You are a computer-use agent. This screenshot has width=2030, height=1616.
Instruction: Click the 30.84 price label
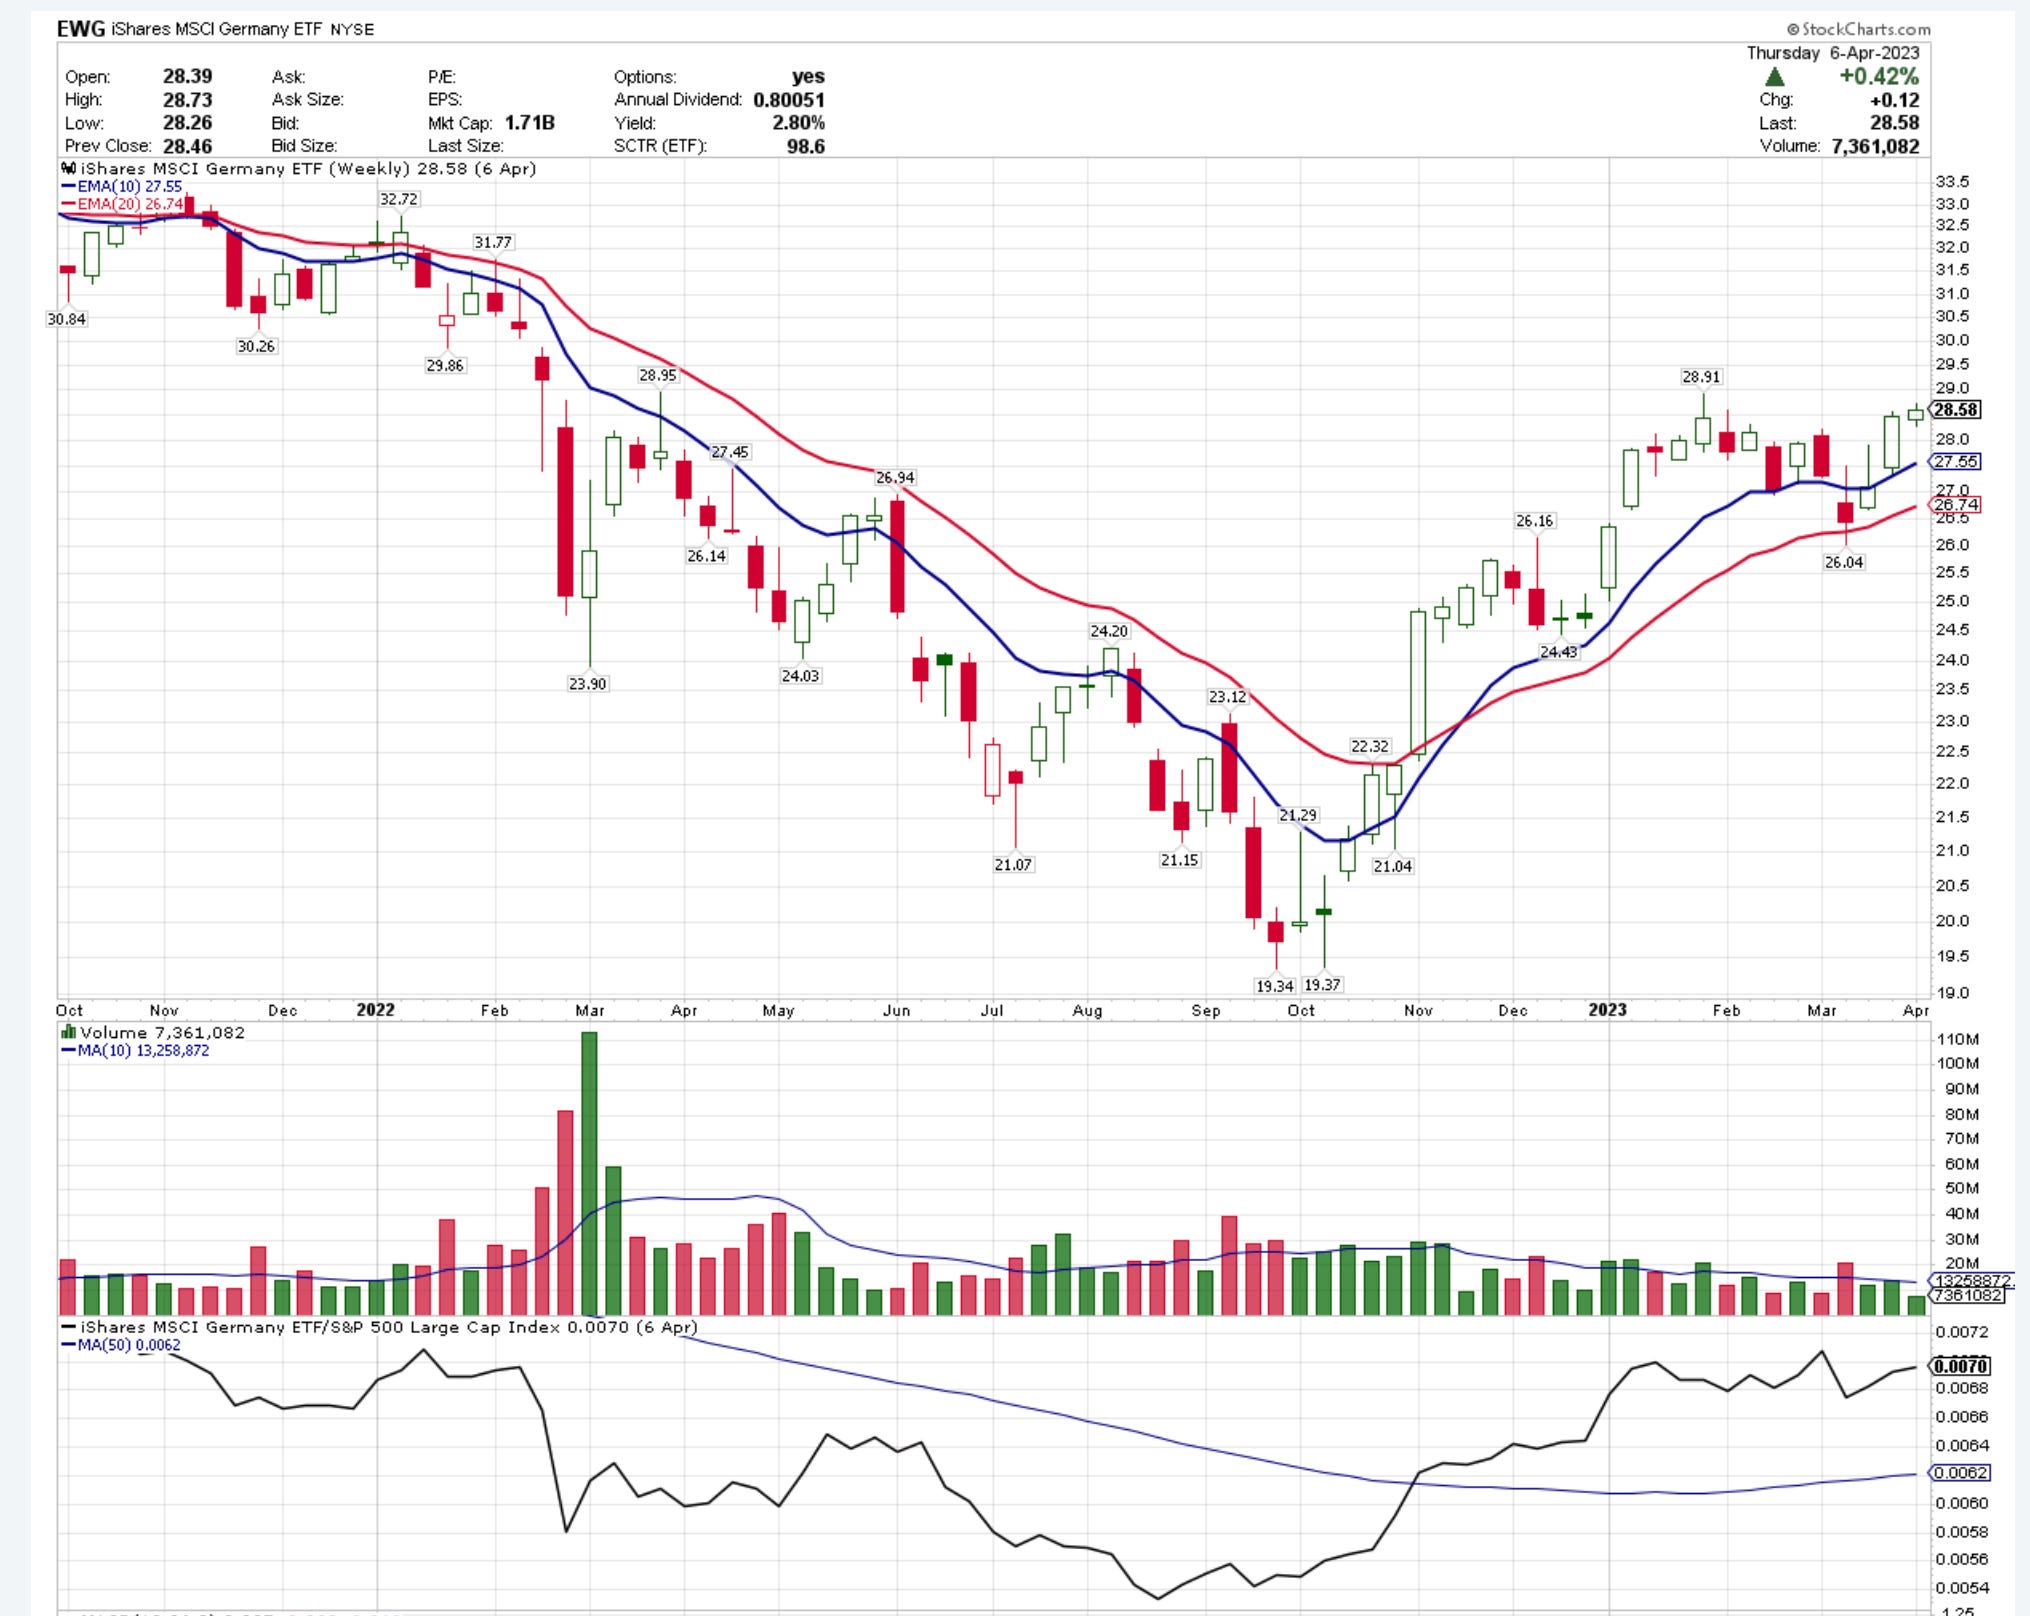[x=66, y=319]
